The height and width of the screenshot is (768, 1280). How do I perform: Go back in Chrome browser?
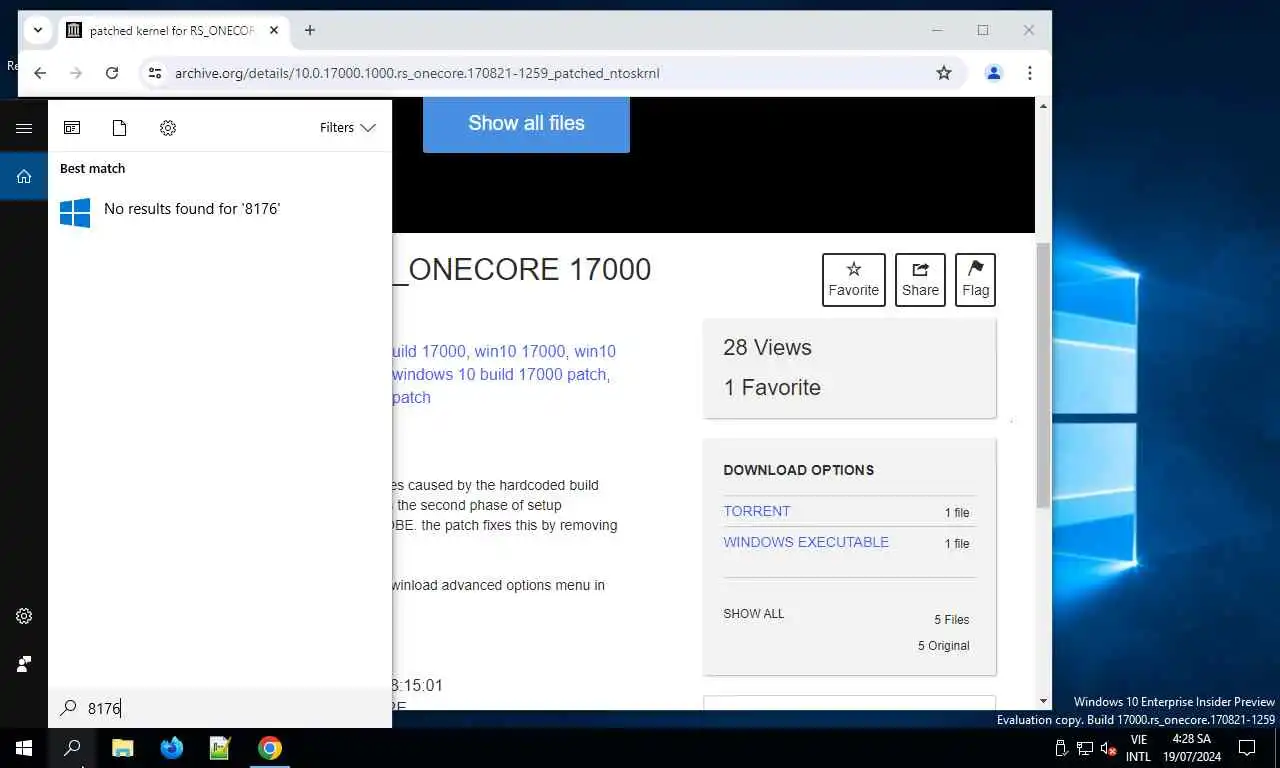click(x=40, y=73)
